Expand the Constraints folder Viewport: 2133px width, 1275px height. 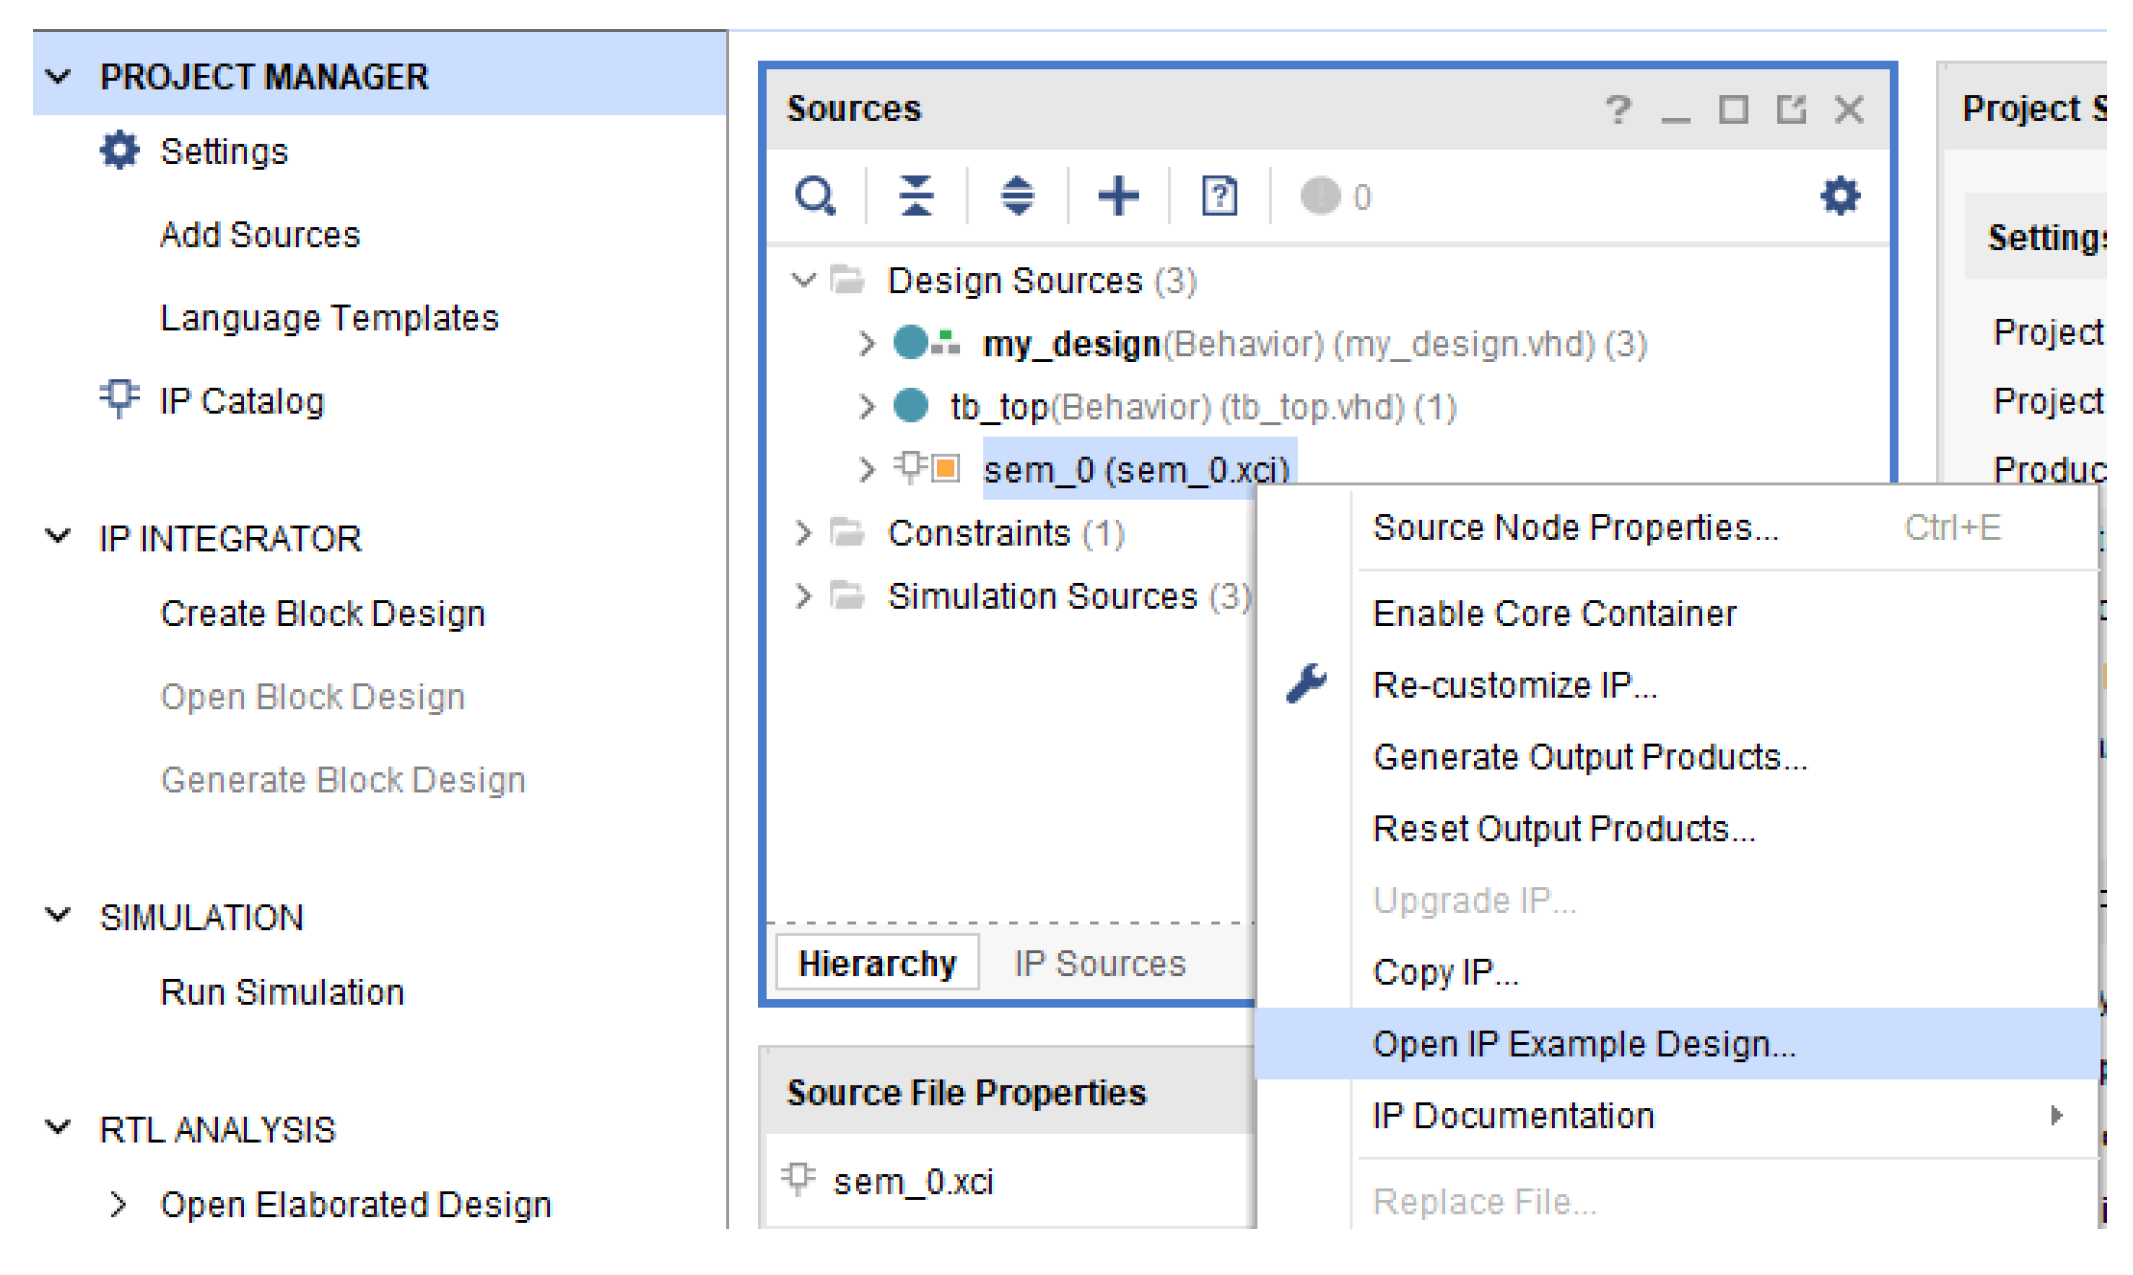pos(803,533)
